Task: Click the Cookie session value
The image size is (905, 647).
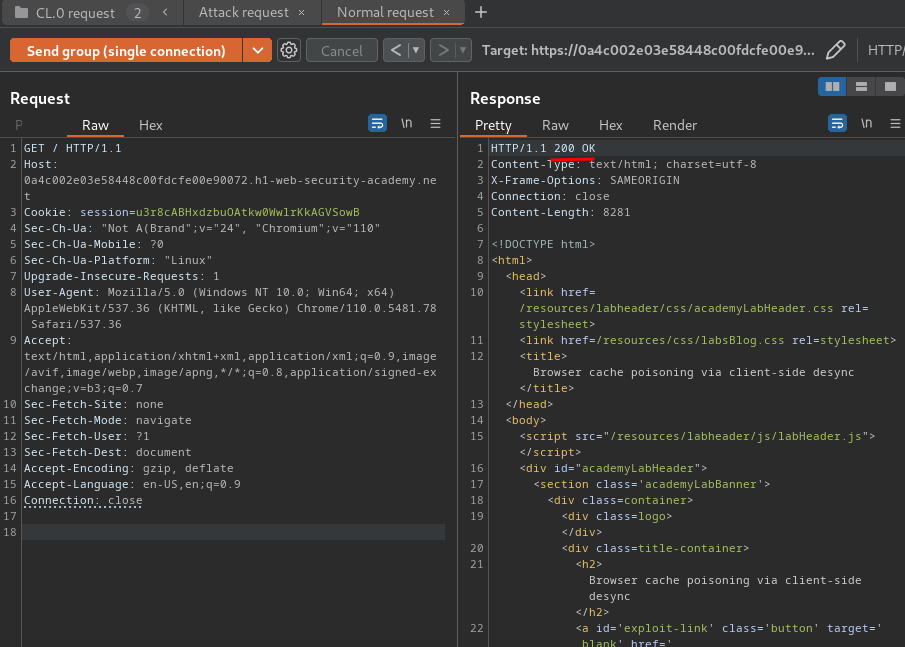Action: (248, 212)
